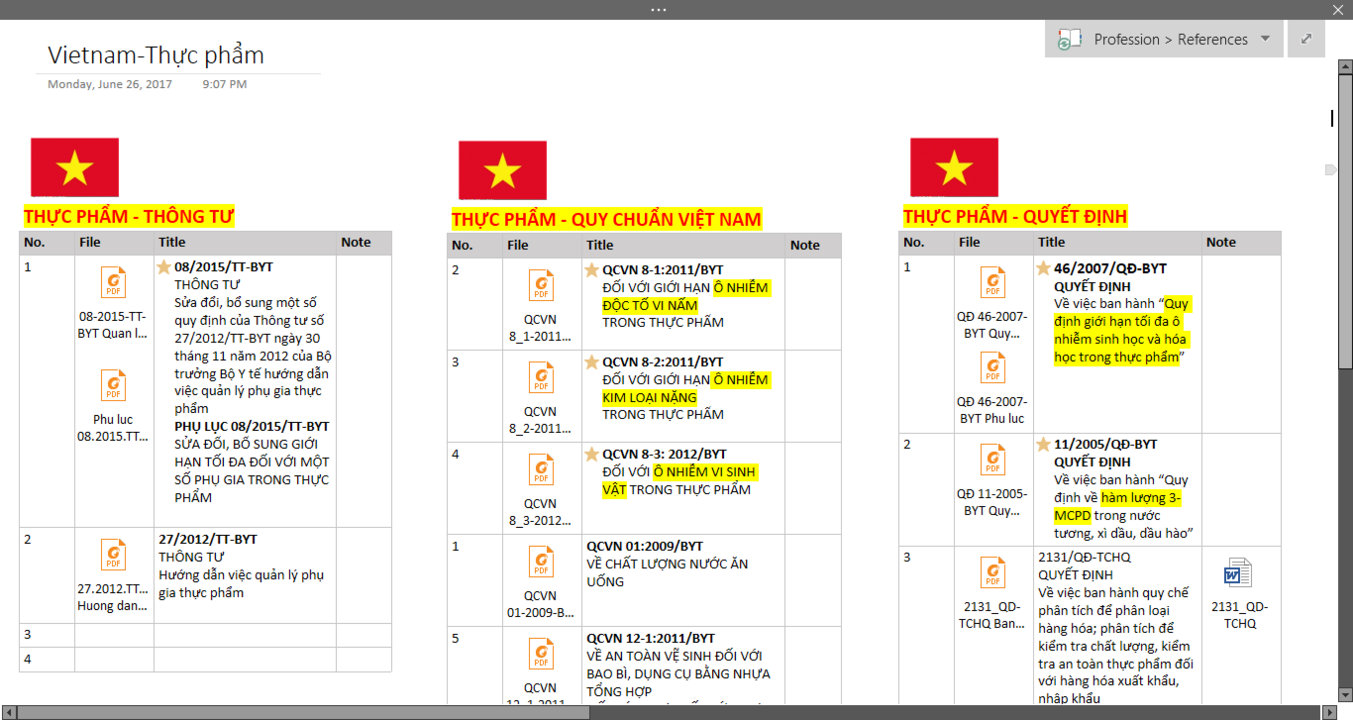This screenshot has height=720, width=1353.
Task: Click the star tag beside 46/2007/QĐ-BYT
Action: click(1044, 268)
